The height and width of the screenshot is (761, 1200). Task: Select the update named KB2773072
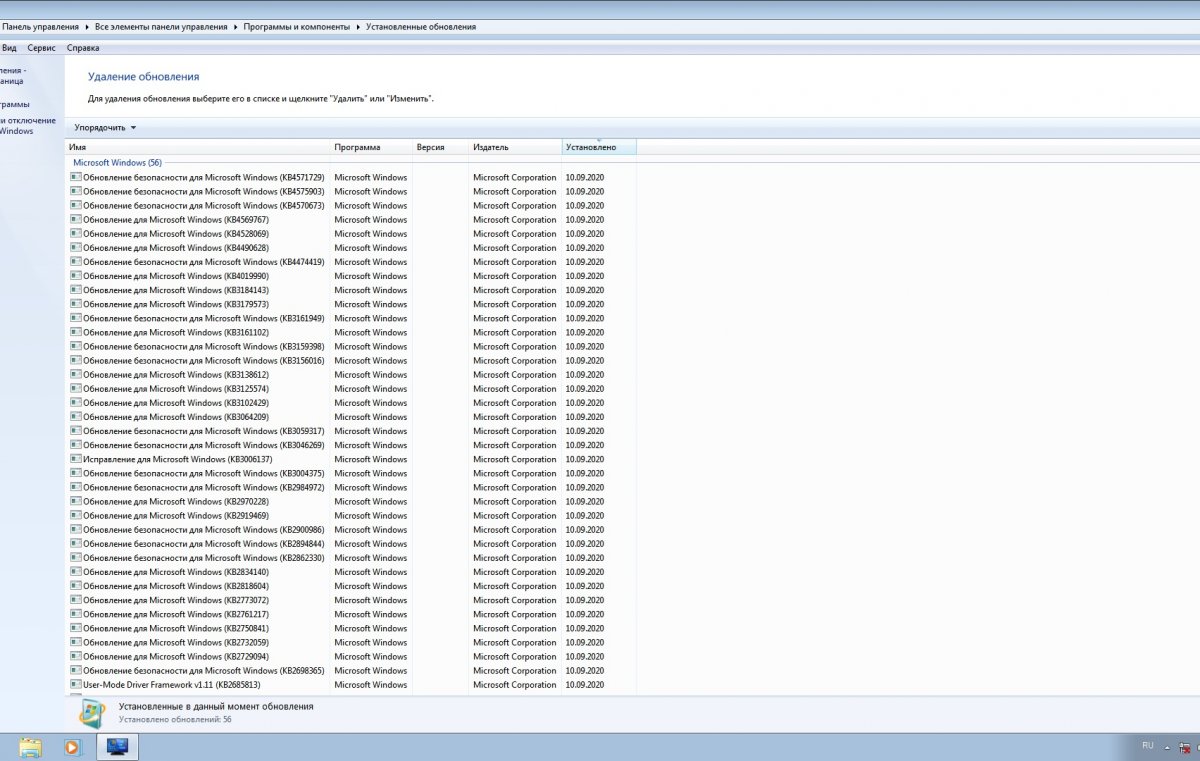[176, 600]
